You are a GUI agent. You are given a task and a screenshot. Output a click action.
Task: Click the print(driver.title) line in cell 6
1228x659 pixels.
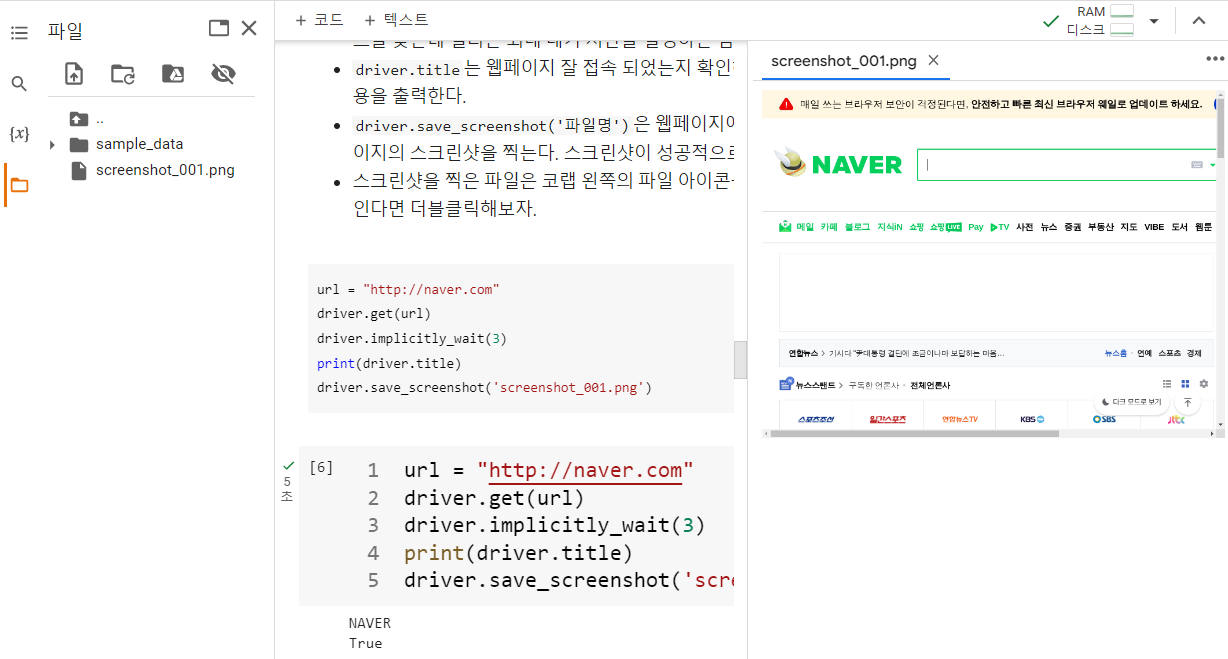(518, 553)
